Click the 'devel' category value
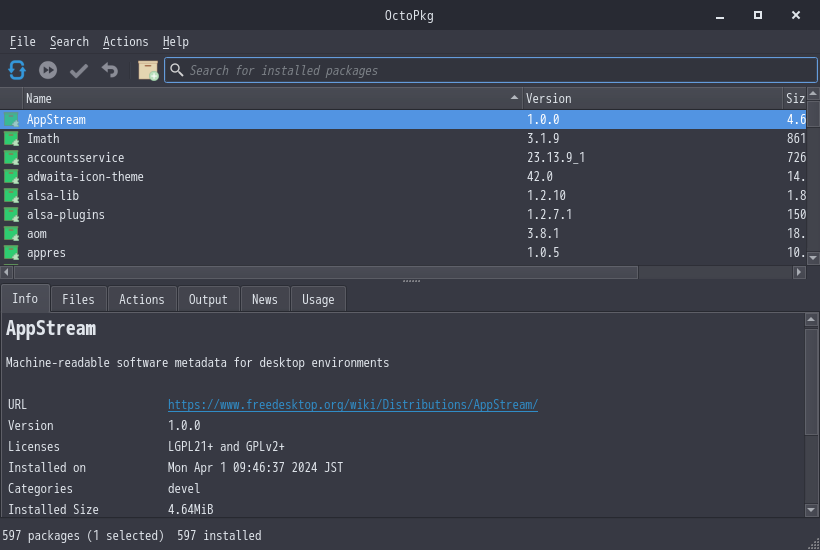 tap(184, 488)
